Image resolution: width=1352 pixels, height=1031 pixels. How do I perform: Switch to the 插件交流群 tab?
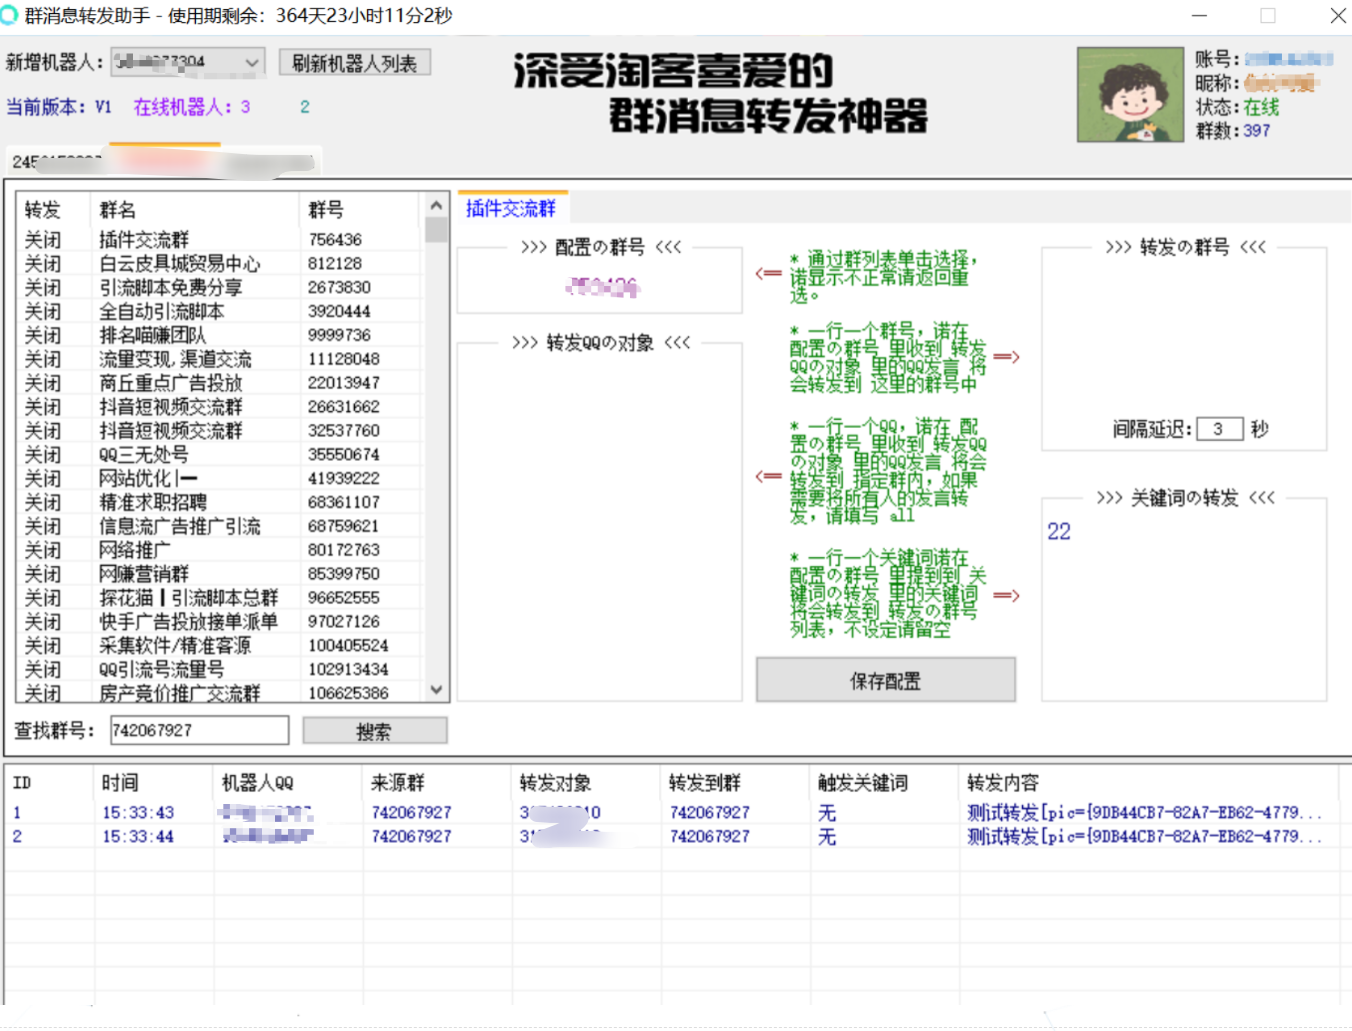[x=511, y=208]
